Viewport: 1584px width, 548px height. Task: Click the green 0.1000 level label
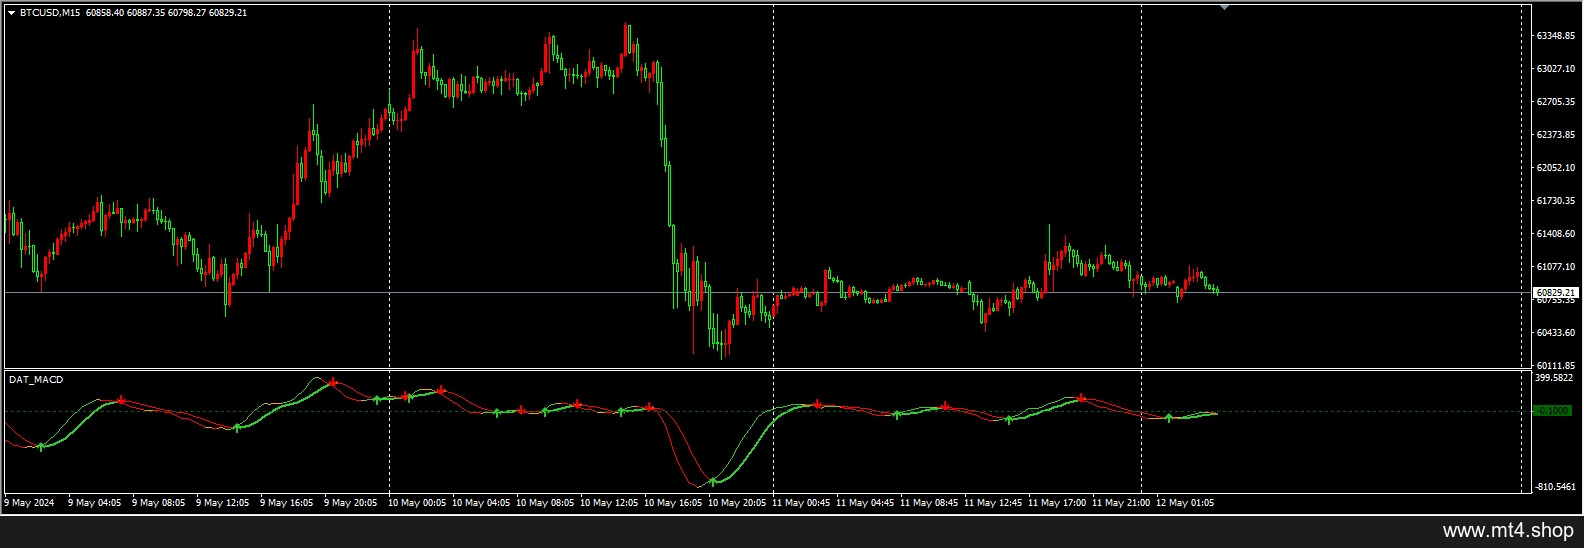coord(1553,411)
